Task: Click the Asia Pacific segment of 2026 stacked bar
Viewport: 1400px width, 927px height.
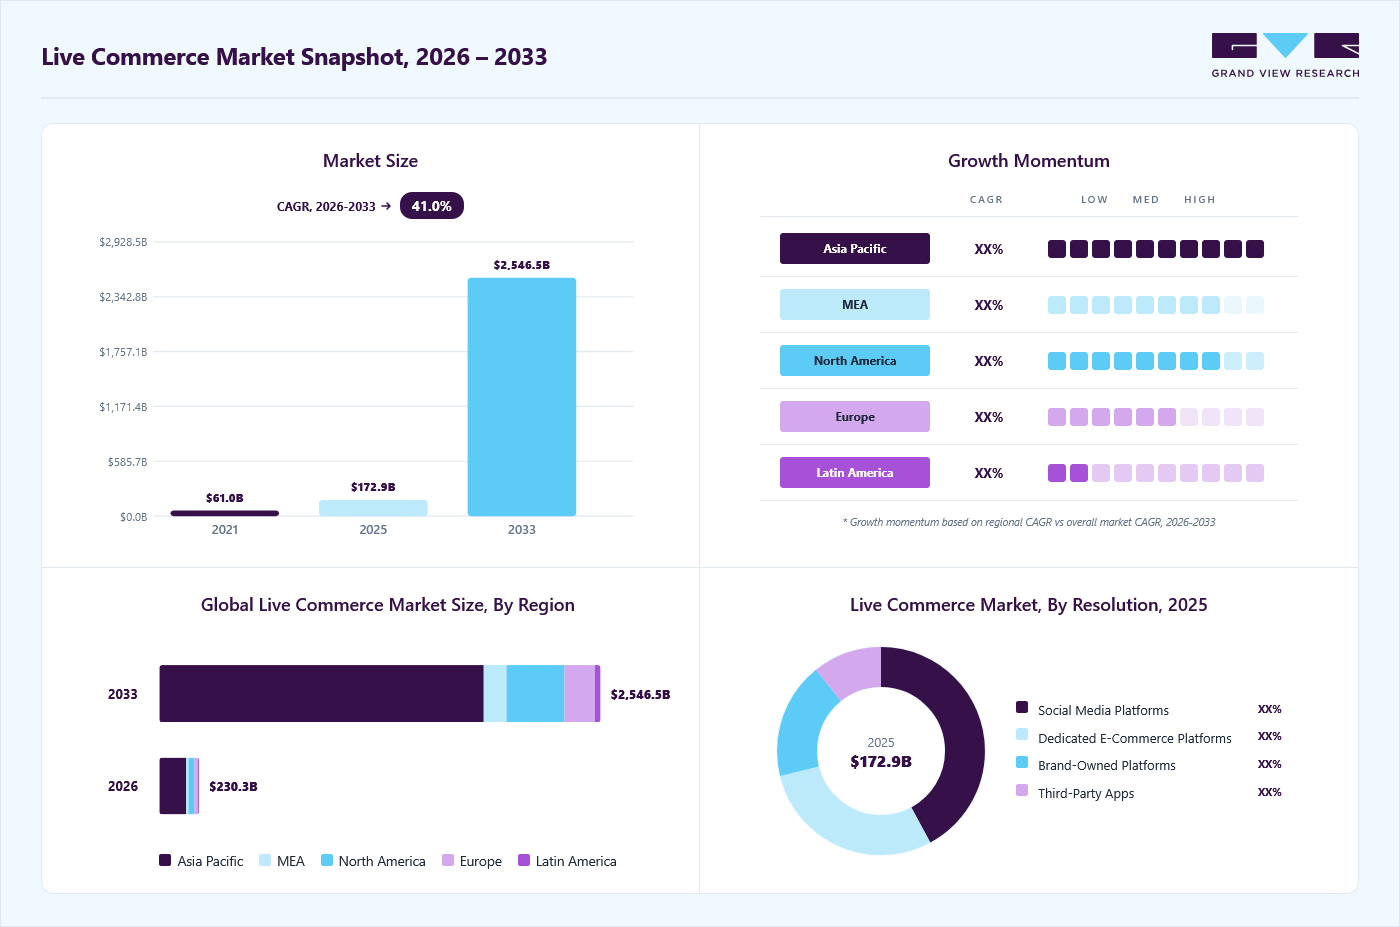Action: (x=173, y=786)
